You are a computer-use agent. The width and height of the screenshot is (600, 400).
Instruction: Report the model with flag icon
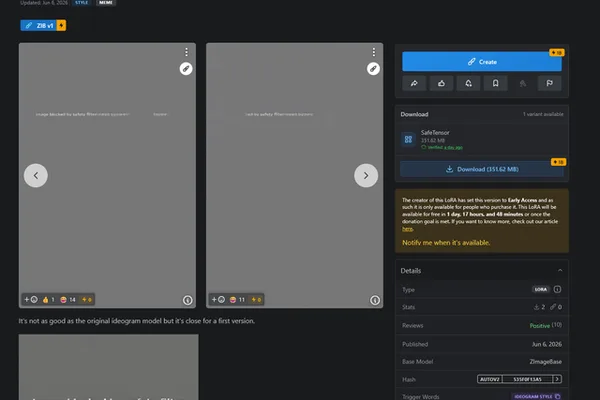pyautogui.click(x=549, y=83)
